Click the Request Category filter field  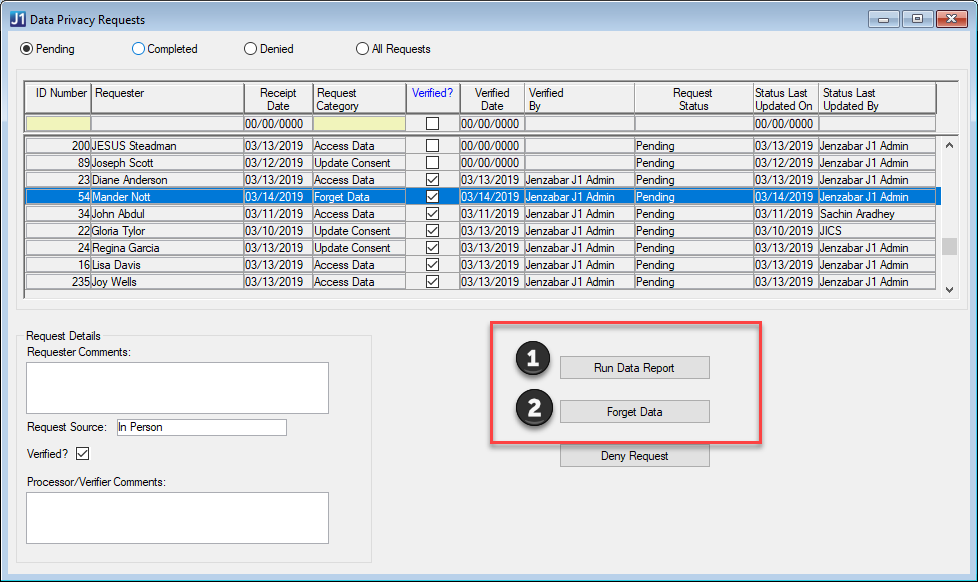click(x=359, y=124)
